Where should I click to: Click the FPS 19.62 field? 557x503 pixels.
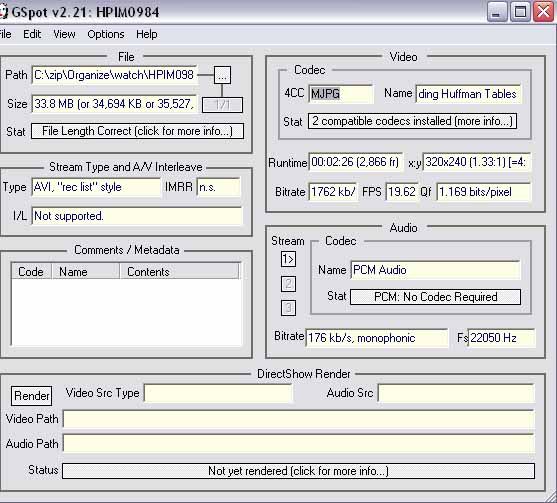[x=402, y=192]
